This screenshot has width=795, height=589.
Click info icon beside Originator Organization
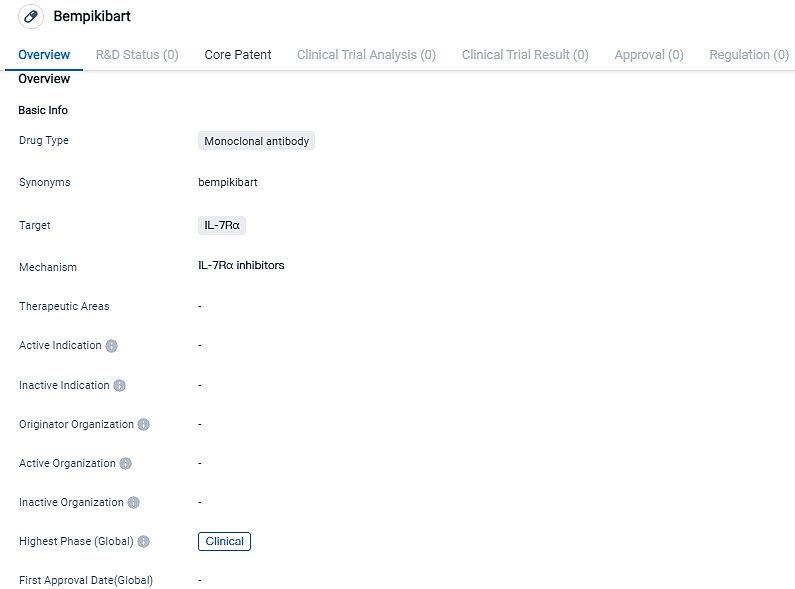143,425
